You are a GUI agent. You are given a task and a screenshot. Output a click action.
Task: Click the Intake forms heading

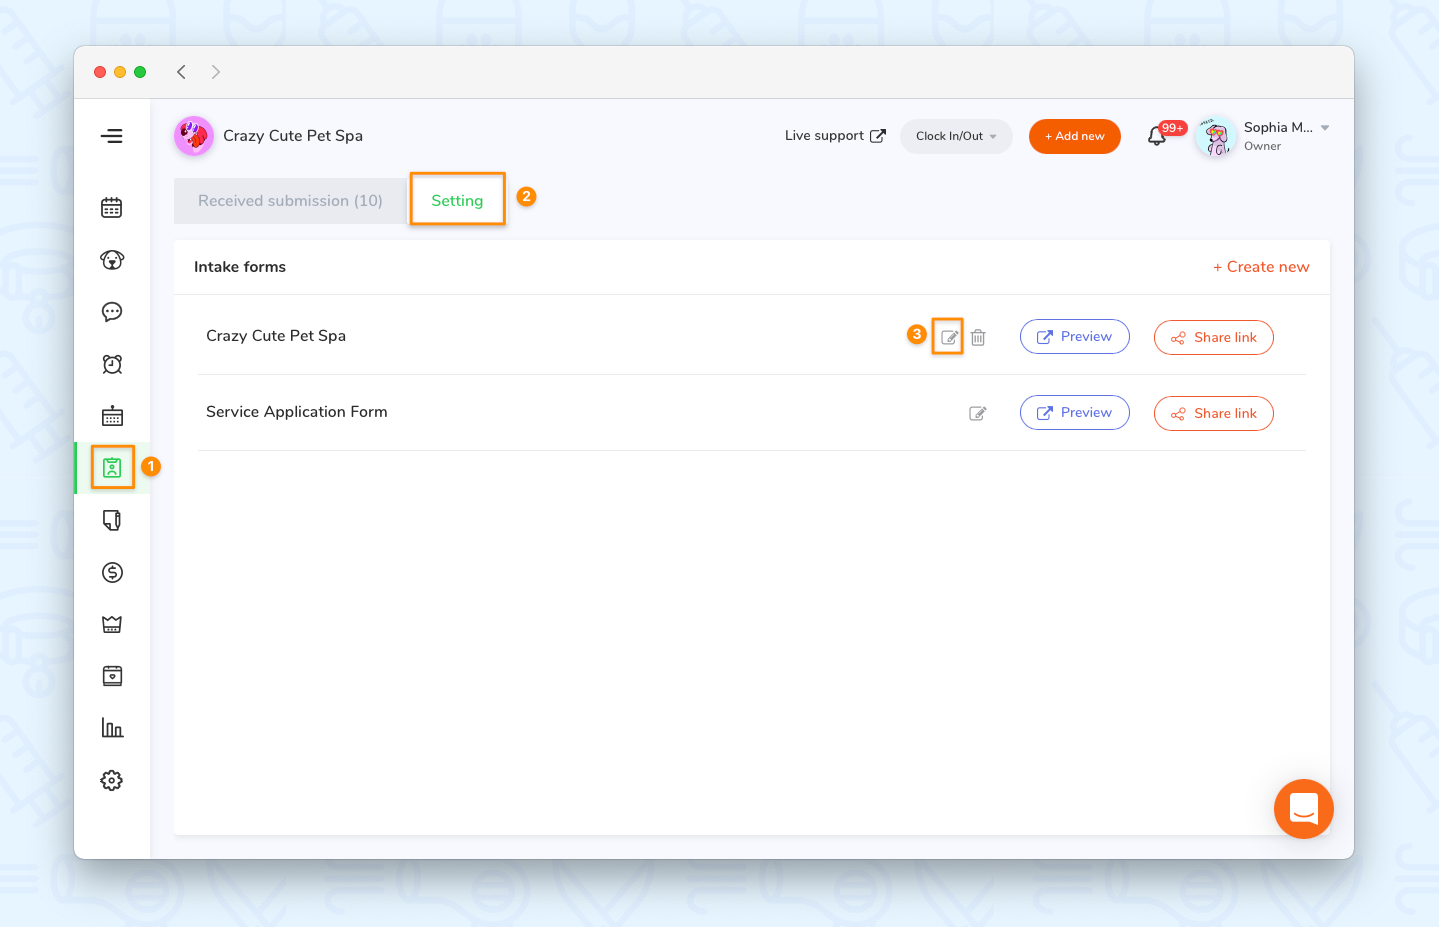pyautogui.click(x=240, y=267)
